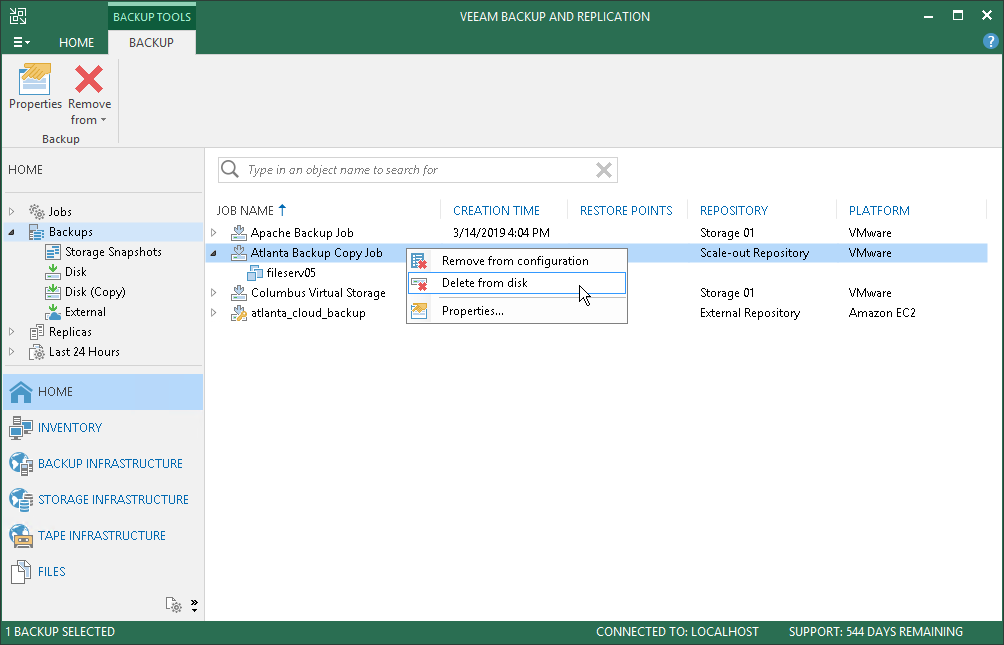
Task: Open Tape Infrastructure view icon
Action: tap(21, 536)
